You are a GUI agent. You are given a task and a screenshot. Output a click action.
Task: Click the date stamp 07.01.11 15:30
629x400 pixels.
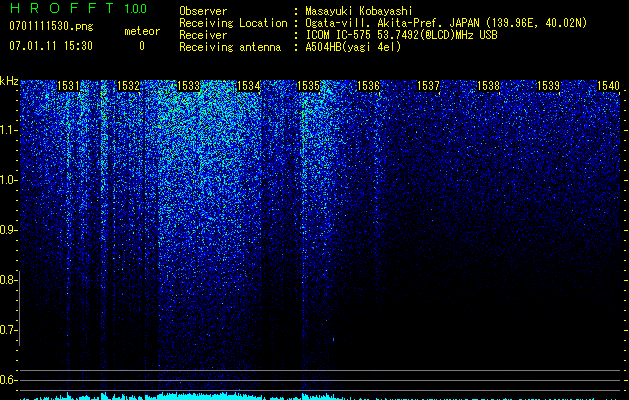tap(51, 46)
